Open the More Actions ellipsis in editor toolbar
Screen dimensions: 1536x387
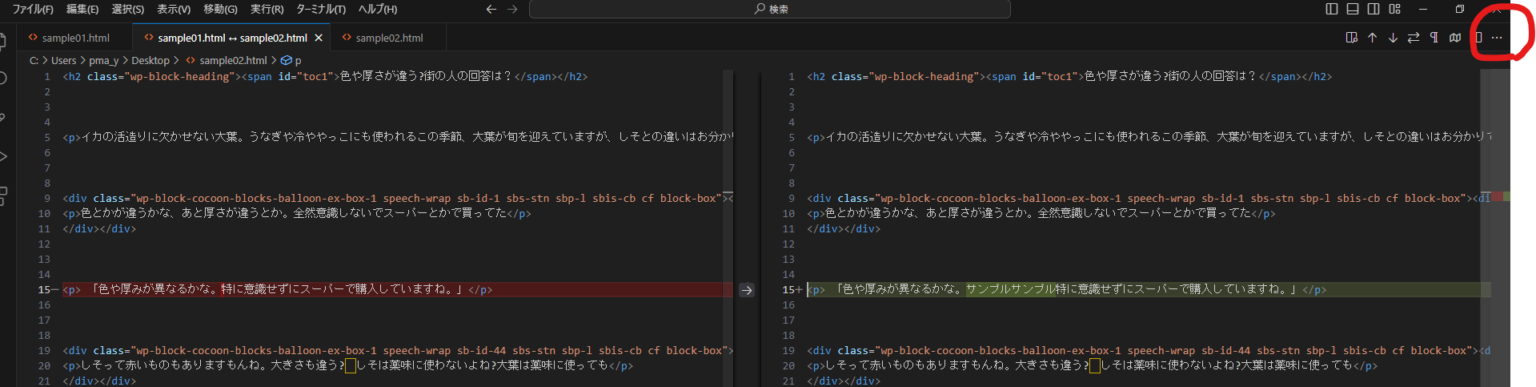pyautogui.click(x=1497, y=38)
